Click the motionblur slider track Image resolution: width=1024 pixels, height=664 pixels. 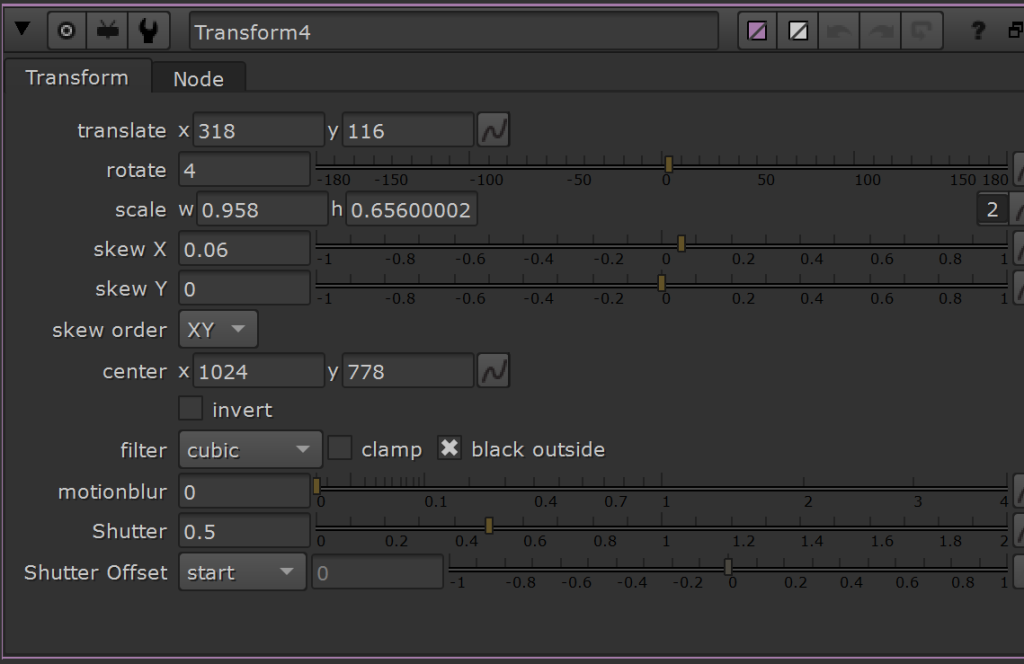click(x=662, y=486)
